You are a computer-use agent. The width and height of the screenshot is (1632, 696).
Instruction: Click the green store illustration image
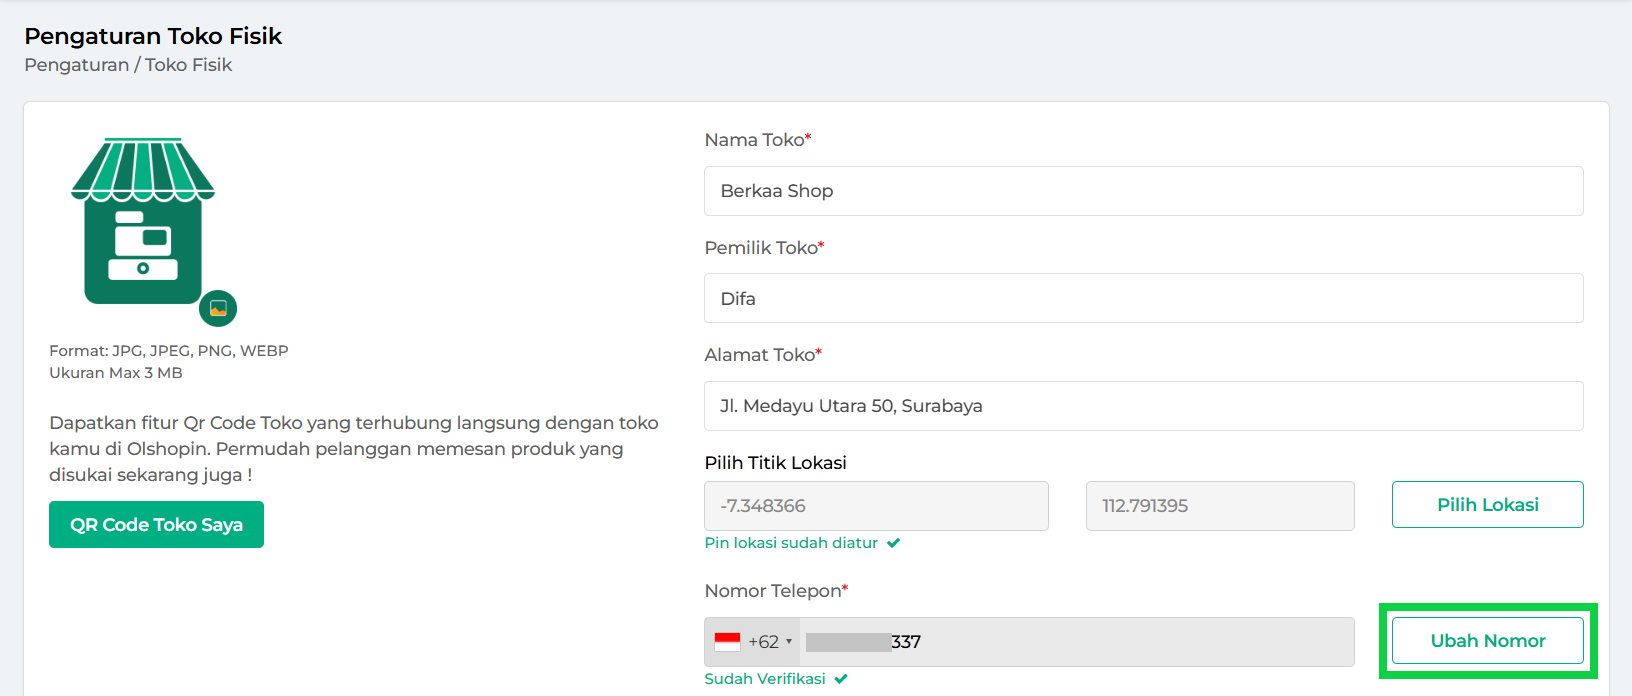142,222
